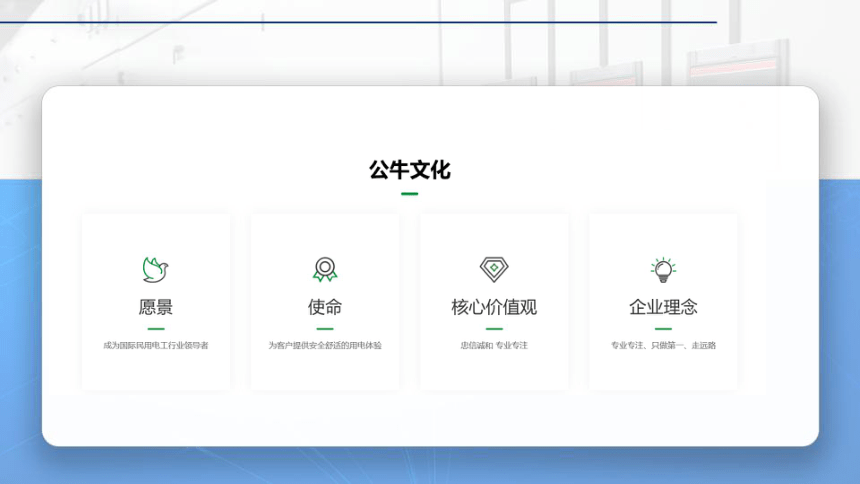Image resolution: width=860 pixels, height=484 pixels.
Task: Click the text 忠信诚和 专业专注
Action: click(494, 345)
